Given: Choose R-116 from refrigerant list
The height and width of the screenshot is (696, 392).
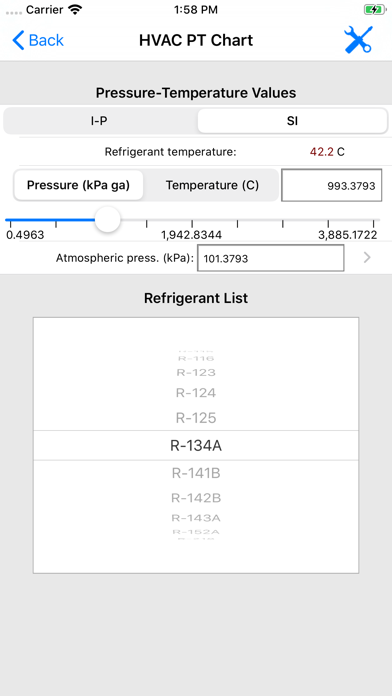Looking at the screenshot, I should (x=196, y=358).
